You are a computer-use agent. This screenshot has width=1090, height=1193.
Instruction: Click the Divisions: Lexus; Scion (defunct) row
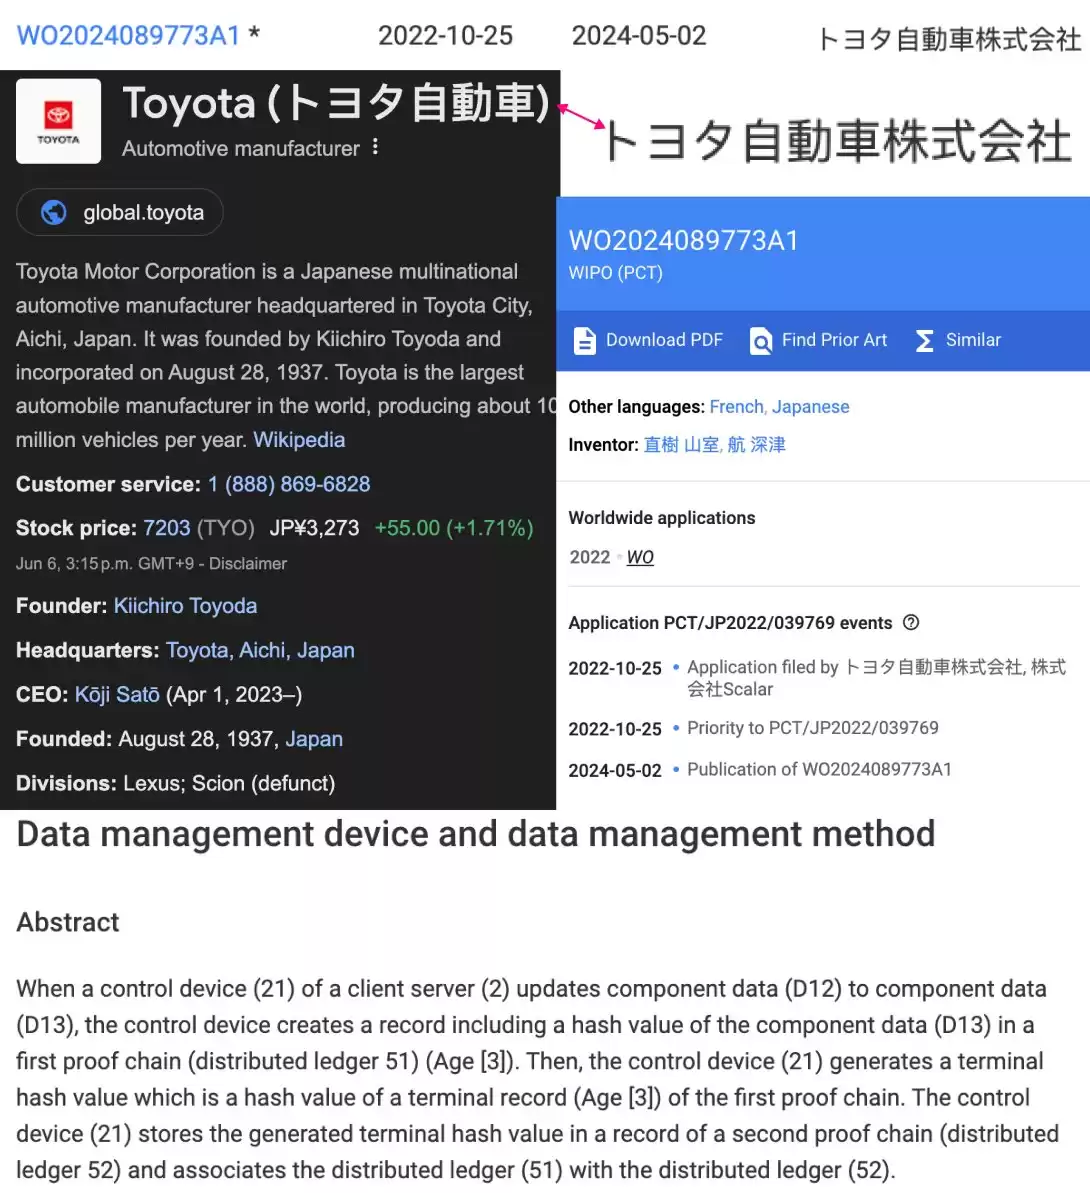point(176,784)
